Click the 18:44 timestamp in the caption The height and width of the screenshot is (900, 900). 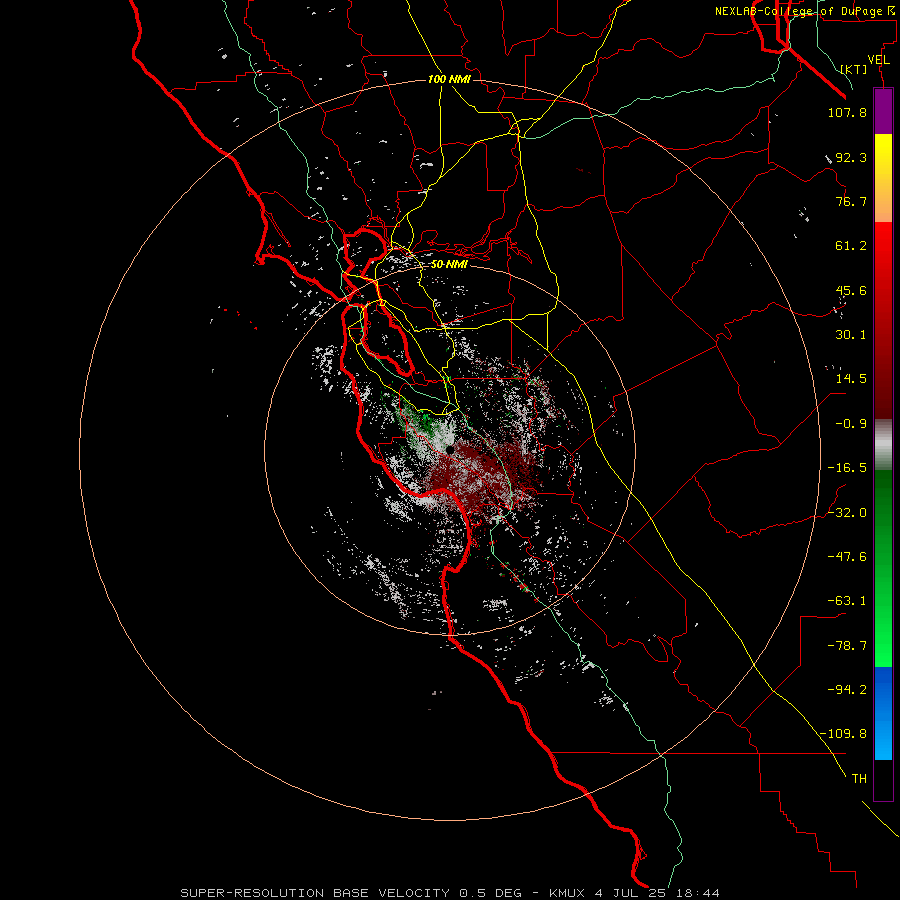coord(697,893)
